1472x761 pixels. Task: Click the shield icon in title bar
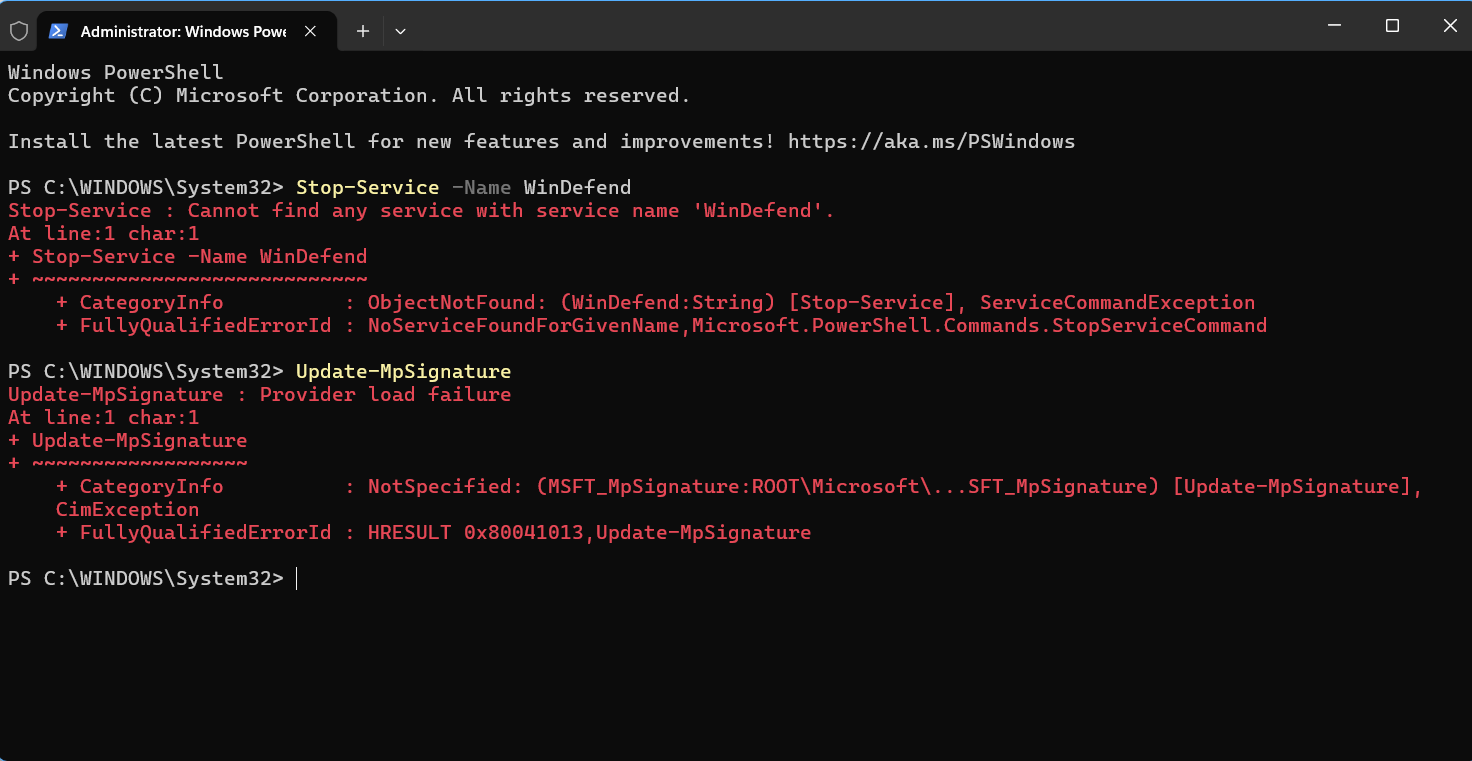(19, 31)
